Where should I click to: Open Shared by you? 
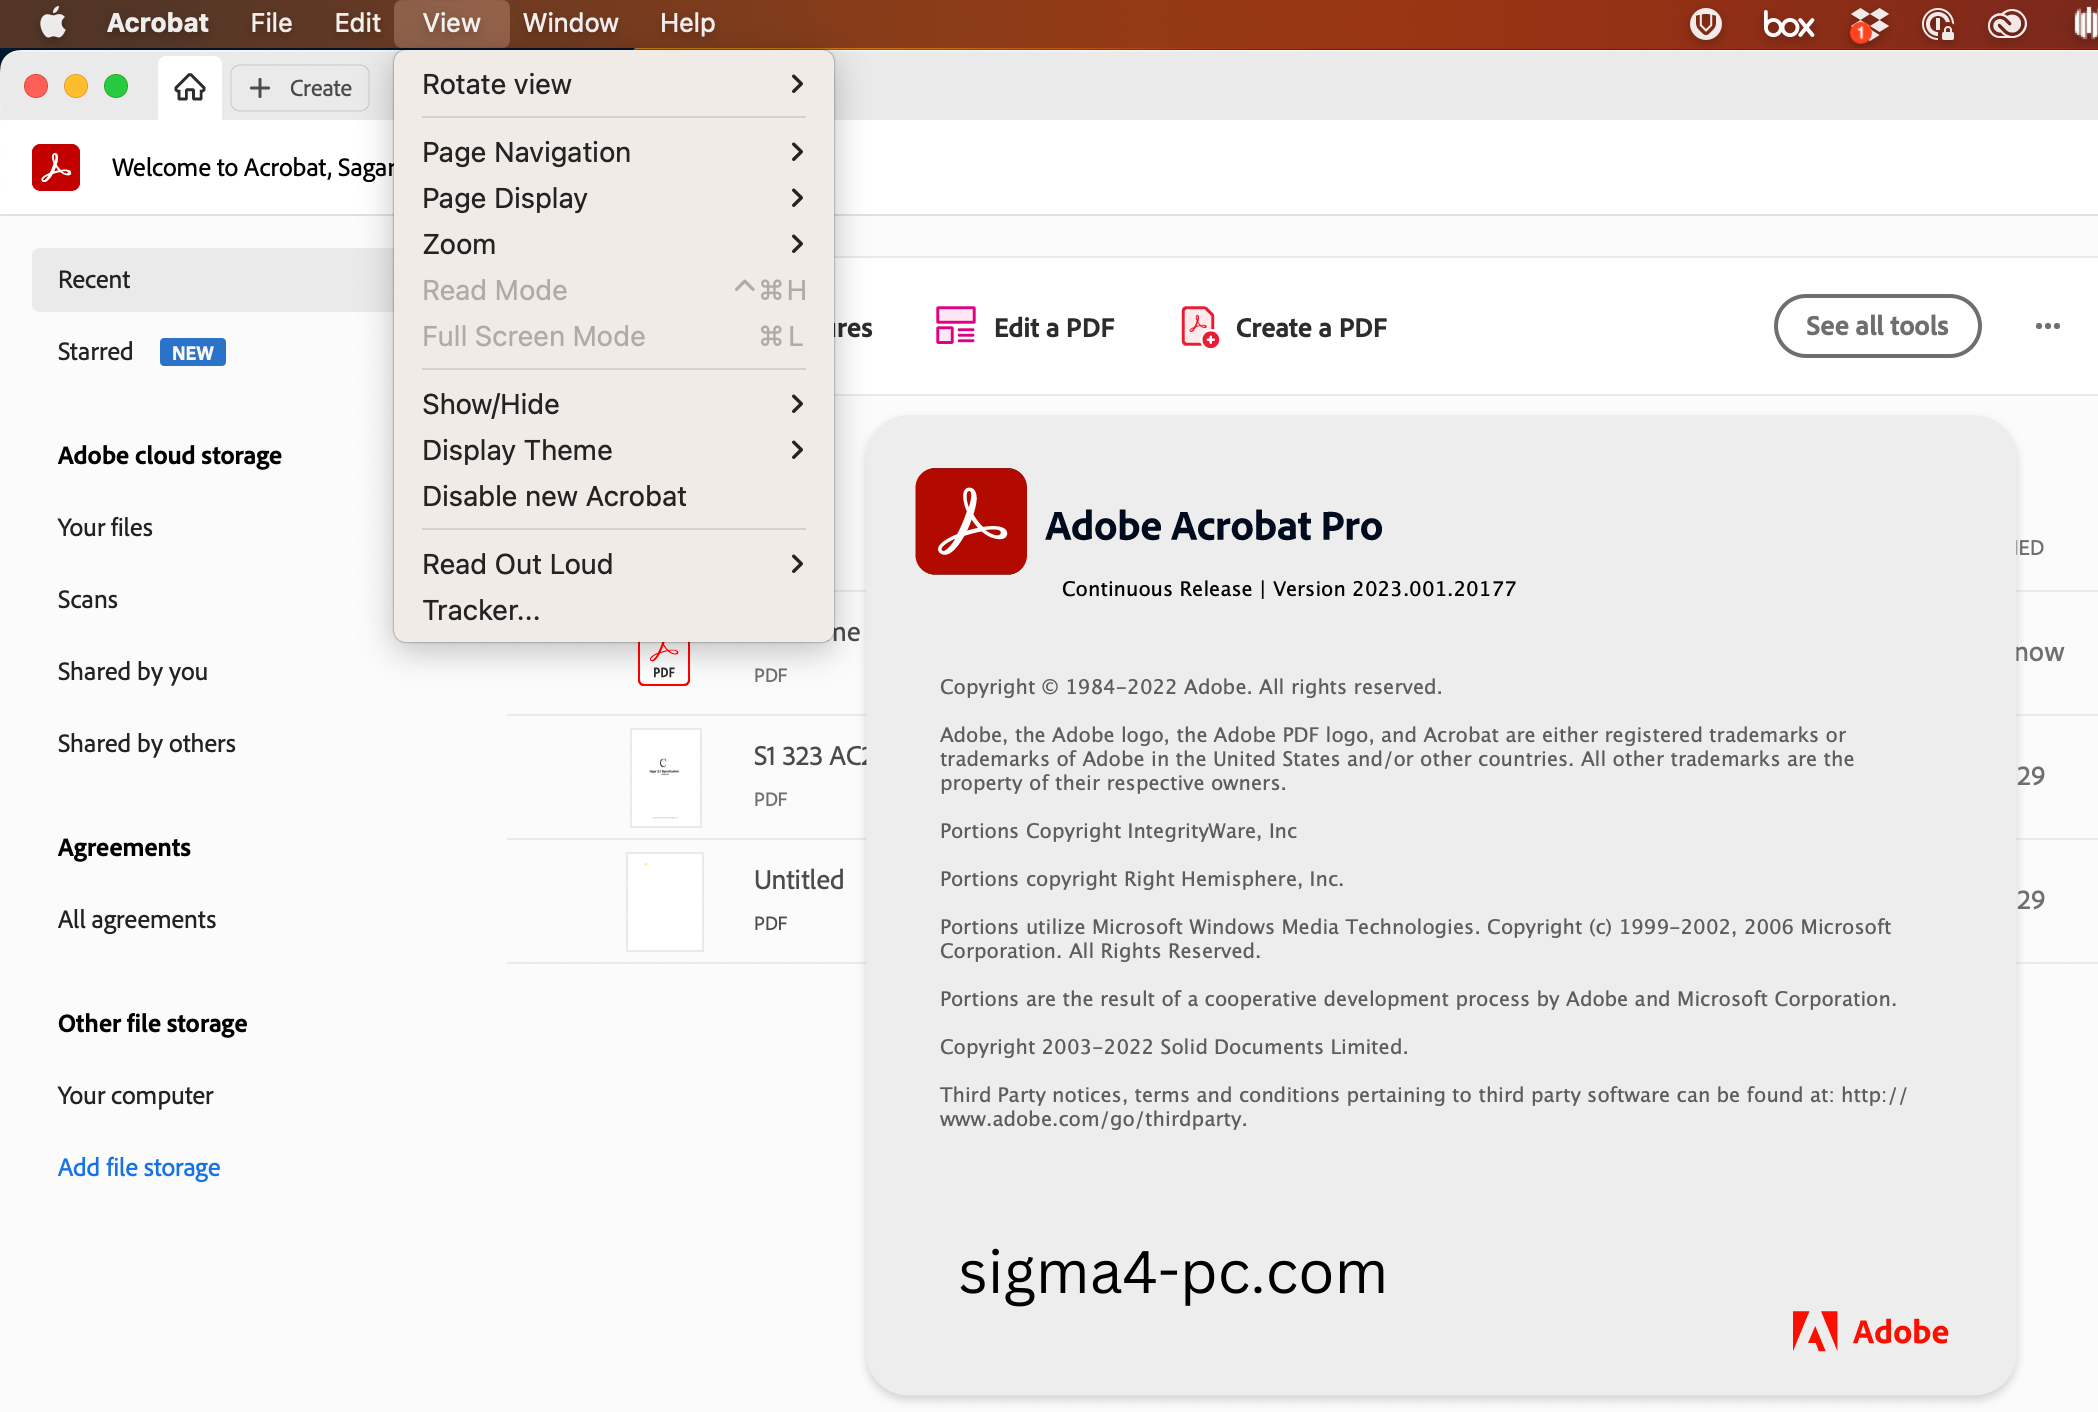click(133, 672)
